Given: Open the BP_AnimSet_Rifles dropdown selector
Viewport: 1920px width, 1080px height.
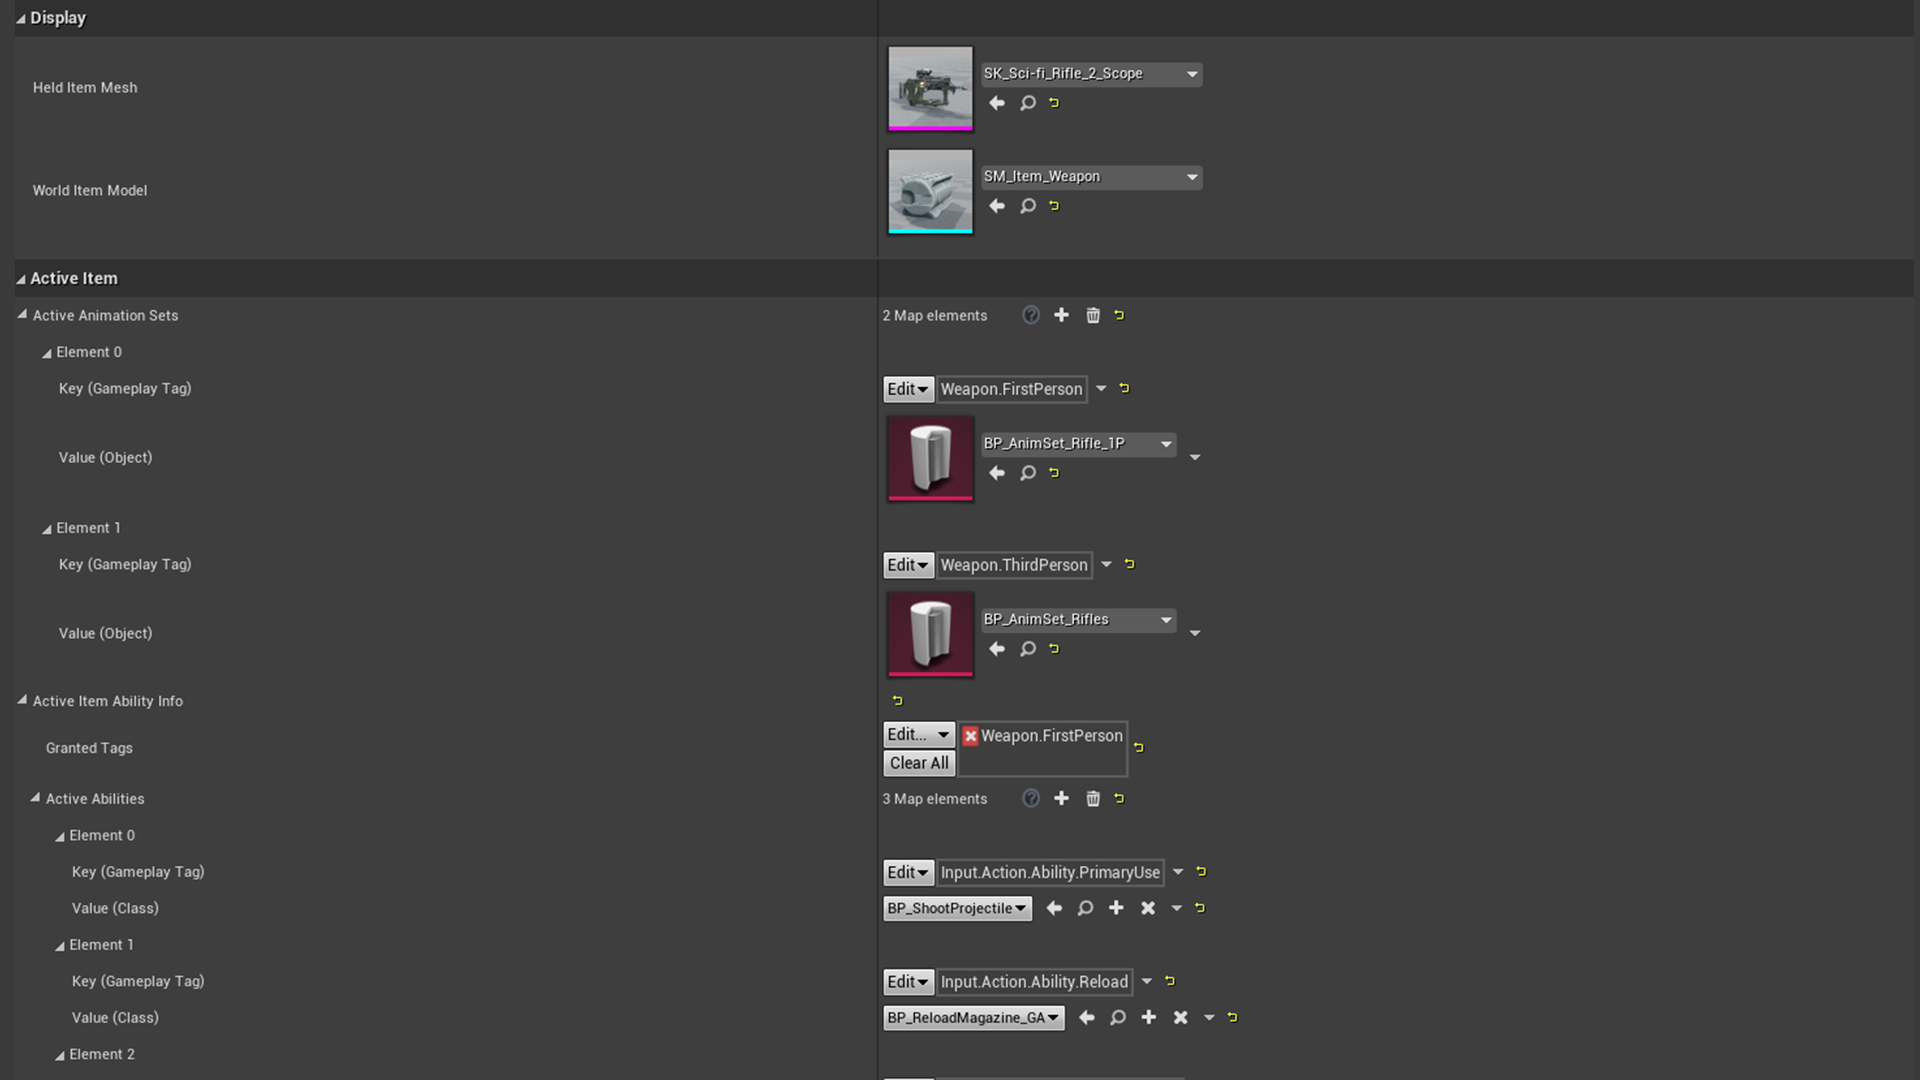Looking at the screenshot, I should click(1164, 618).
